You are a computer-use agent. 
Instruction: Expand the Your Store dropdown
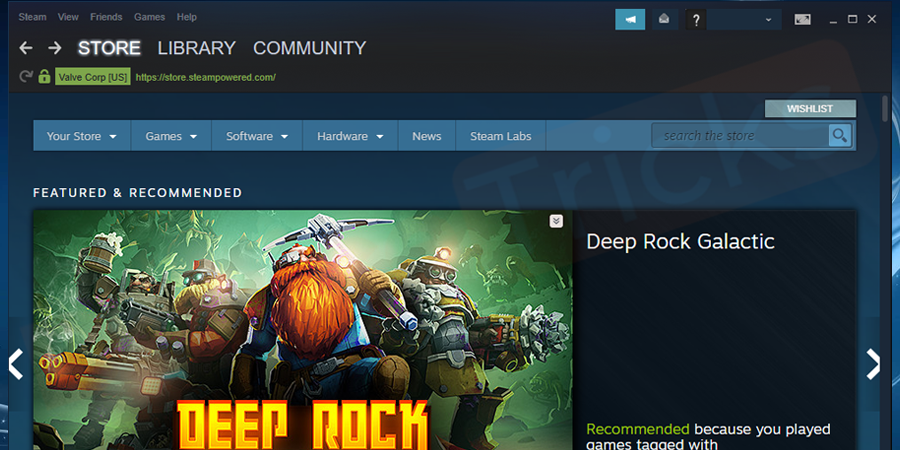82,136
